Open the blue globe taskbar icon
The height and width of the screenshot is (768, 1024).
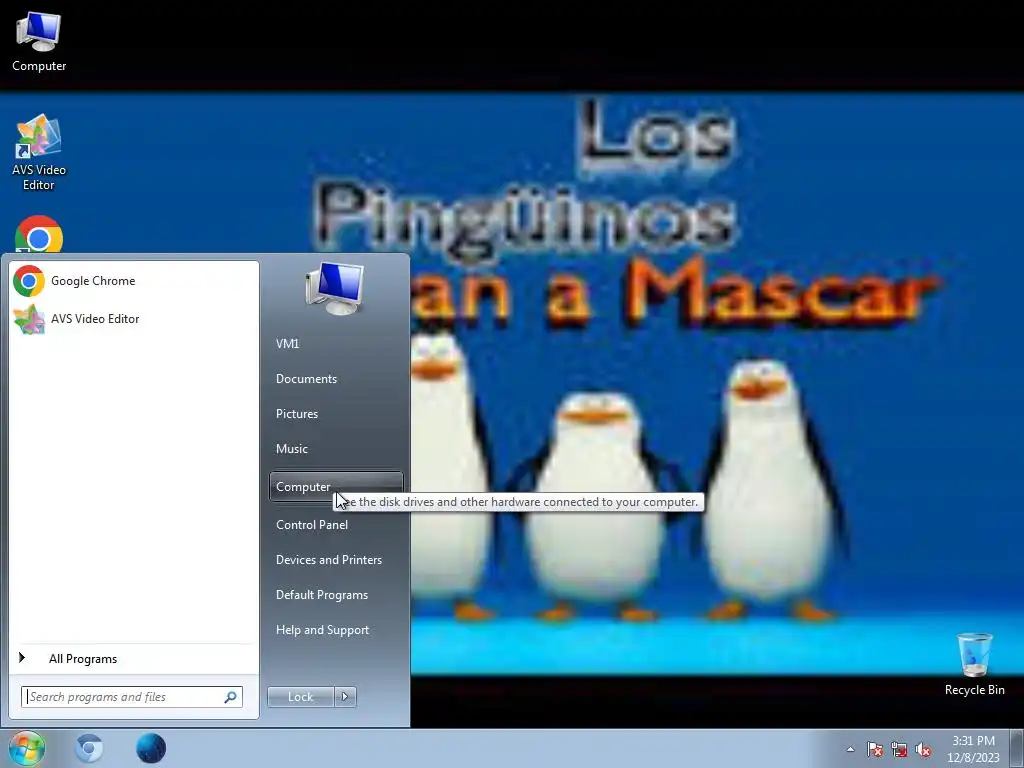click(151, 748)
